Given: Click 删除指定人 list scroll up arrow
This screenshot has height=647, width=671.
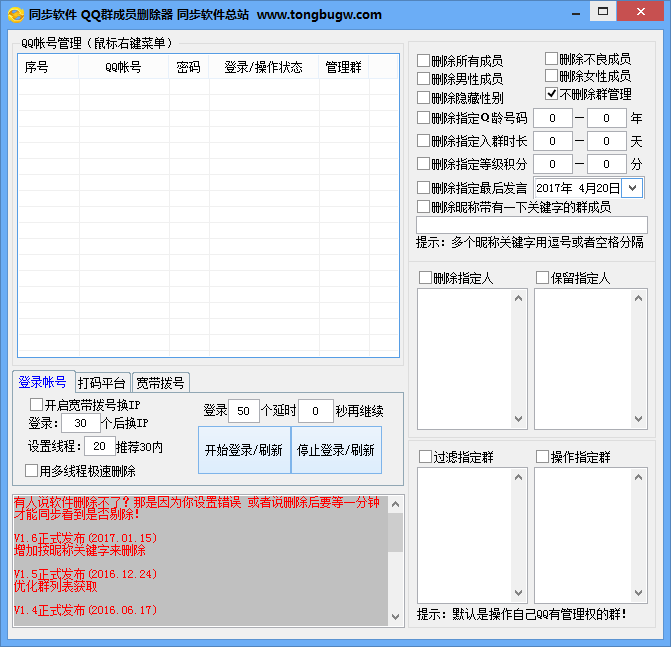Looking at the screenshot, I should pyautogui.click(x=519, y=298).
